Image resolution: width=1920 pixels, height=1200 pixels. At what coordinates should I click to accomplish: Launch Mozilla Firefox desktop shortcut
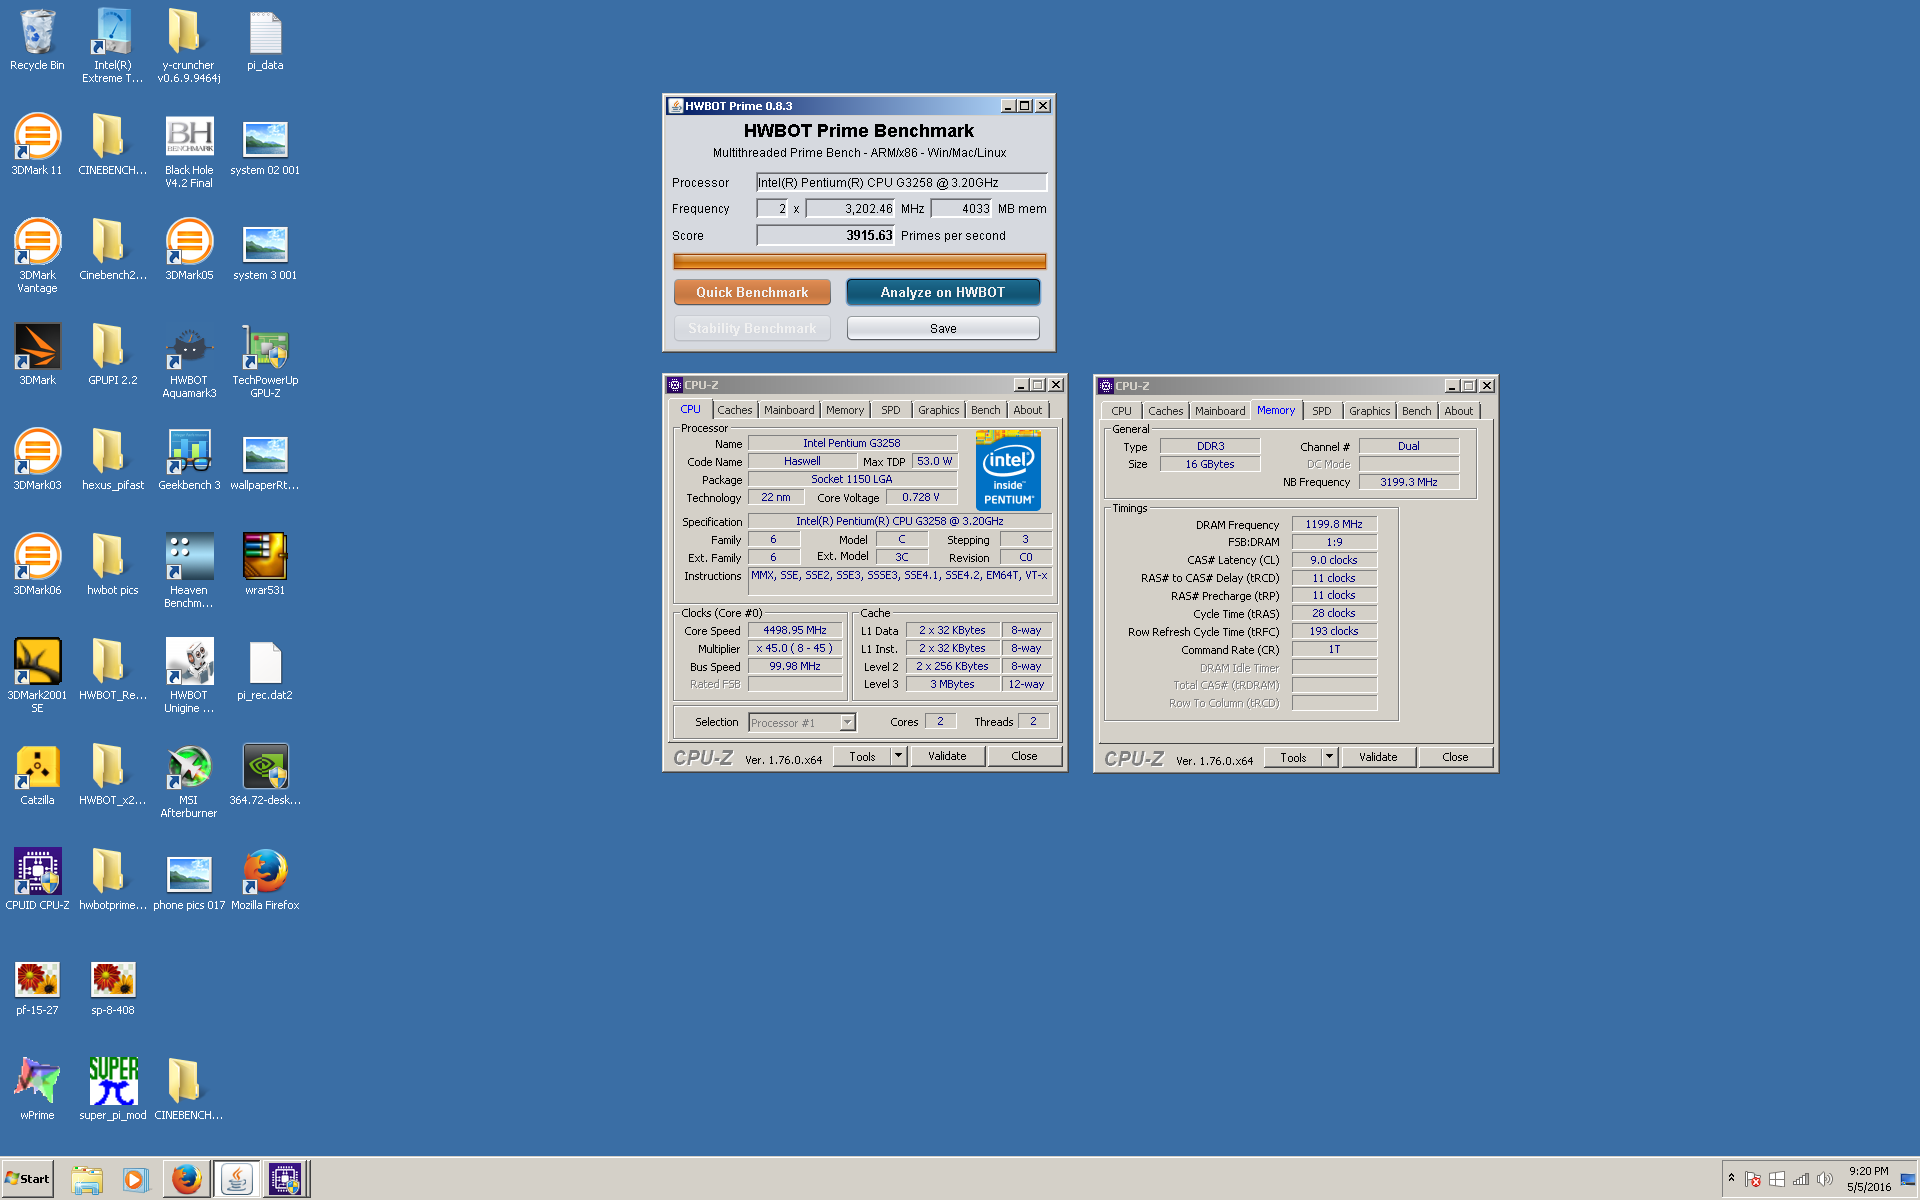pos(265,880)
